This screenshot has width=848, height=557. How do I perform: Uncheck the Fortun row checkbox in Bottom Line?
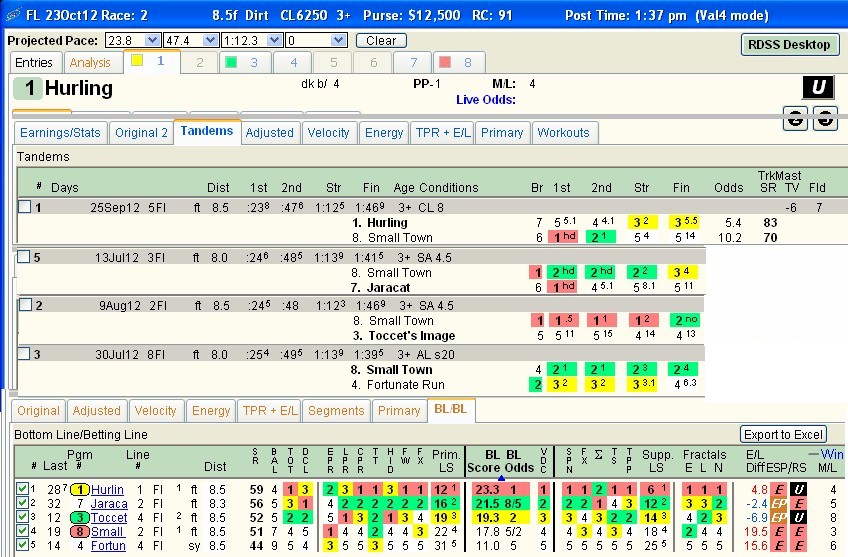click(22, 545)
